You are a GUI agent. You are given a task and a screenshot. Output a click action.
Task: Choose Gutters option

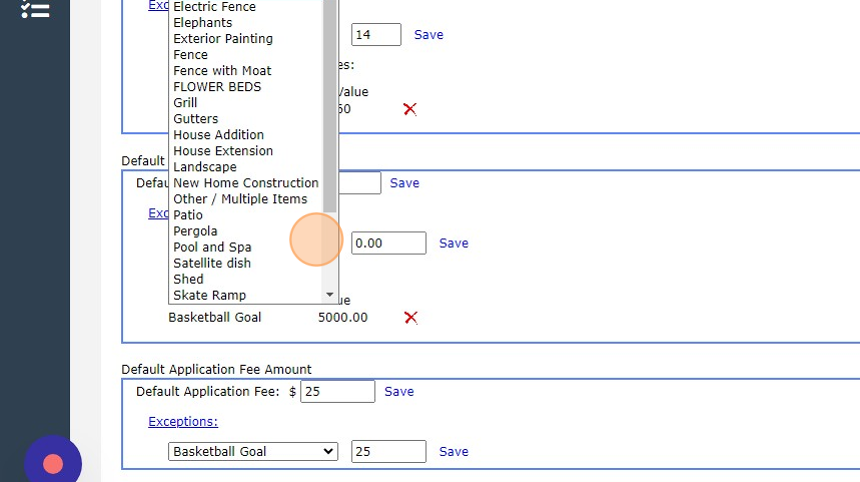tap(196, 118)
